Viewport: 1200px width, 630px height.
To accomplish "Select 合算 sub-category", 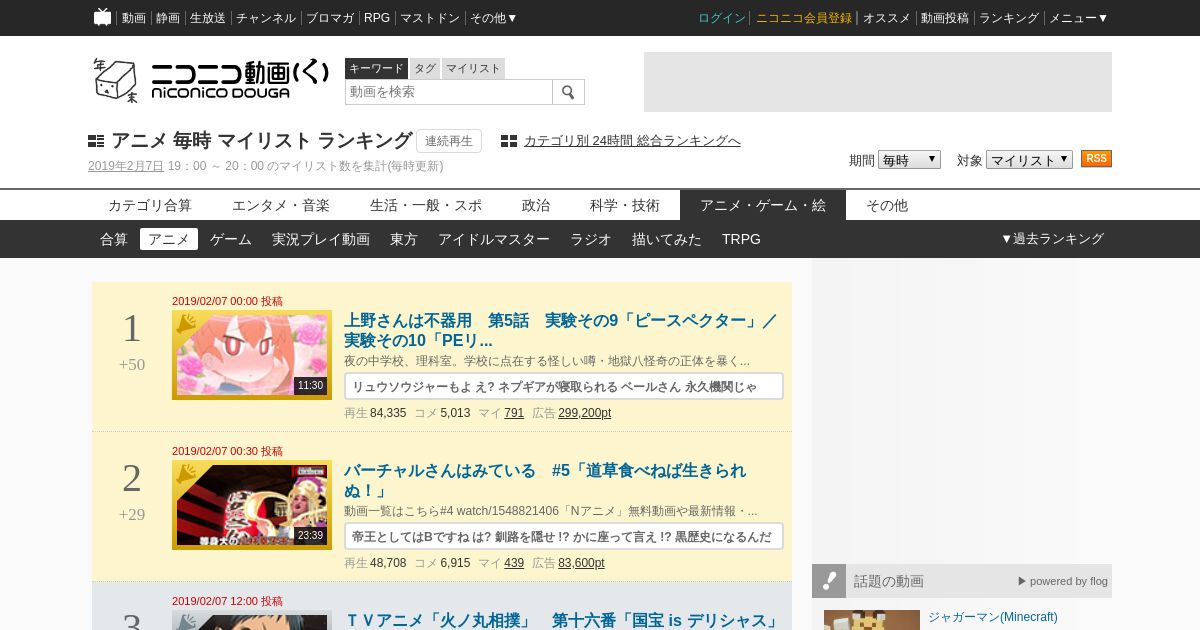I will coord(114,239).
